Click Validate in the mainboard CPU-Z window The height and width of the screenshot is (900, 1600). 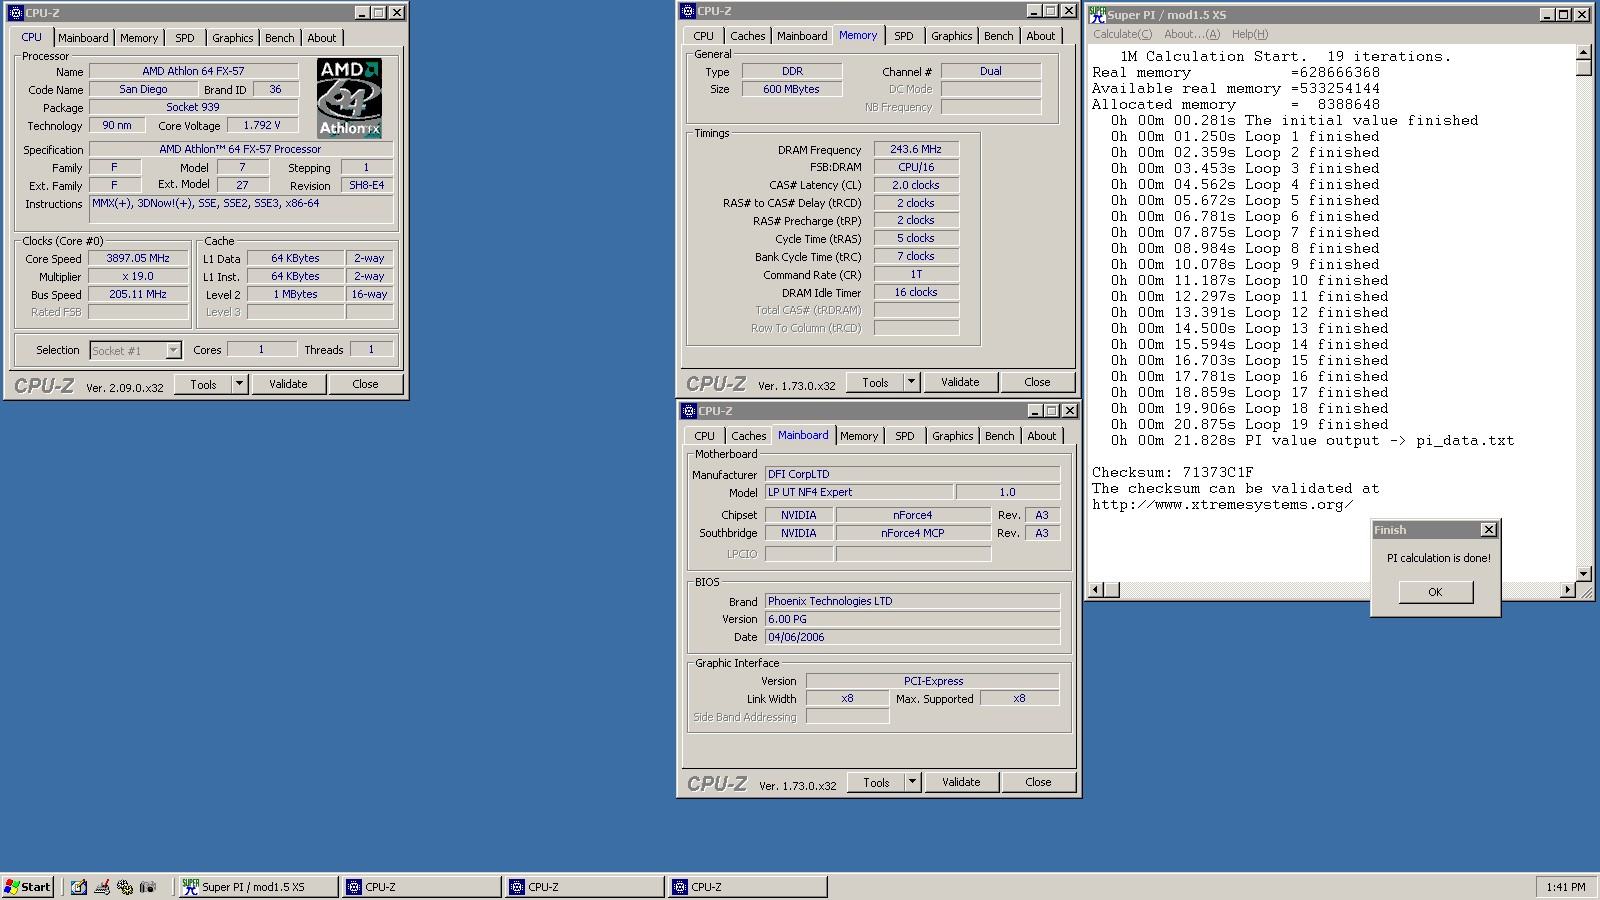(x=961, y=782)
